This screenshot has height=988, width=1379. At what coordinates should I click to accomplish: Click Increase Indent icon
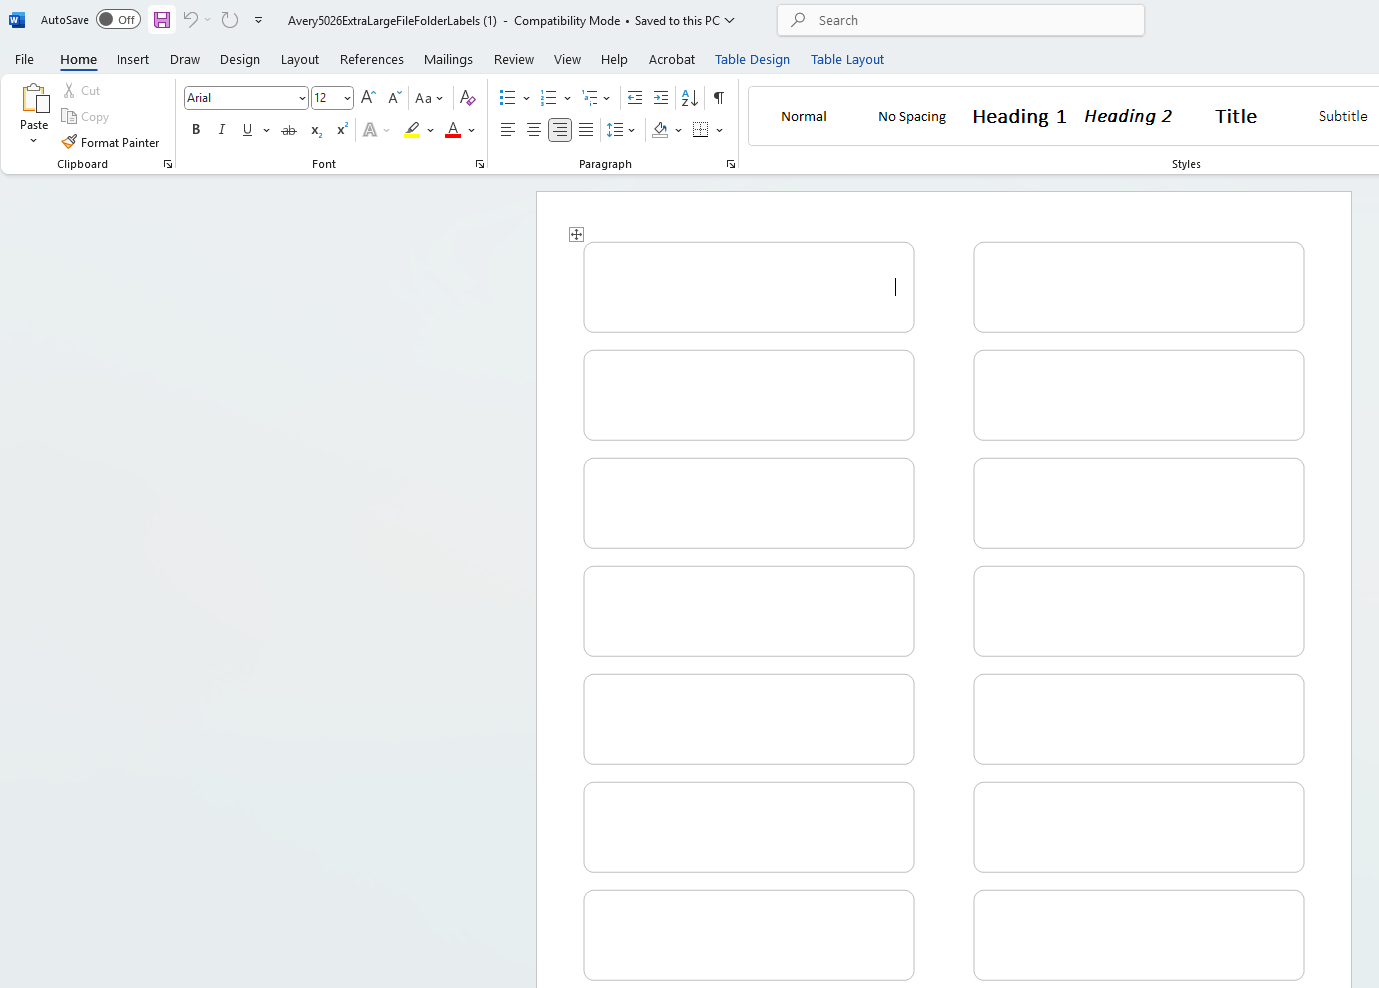(x=660, y=97)
